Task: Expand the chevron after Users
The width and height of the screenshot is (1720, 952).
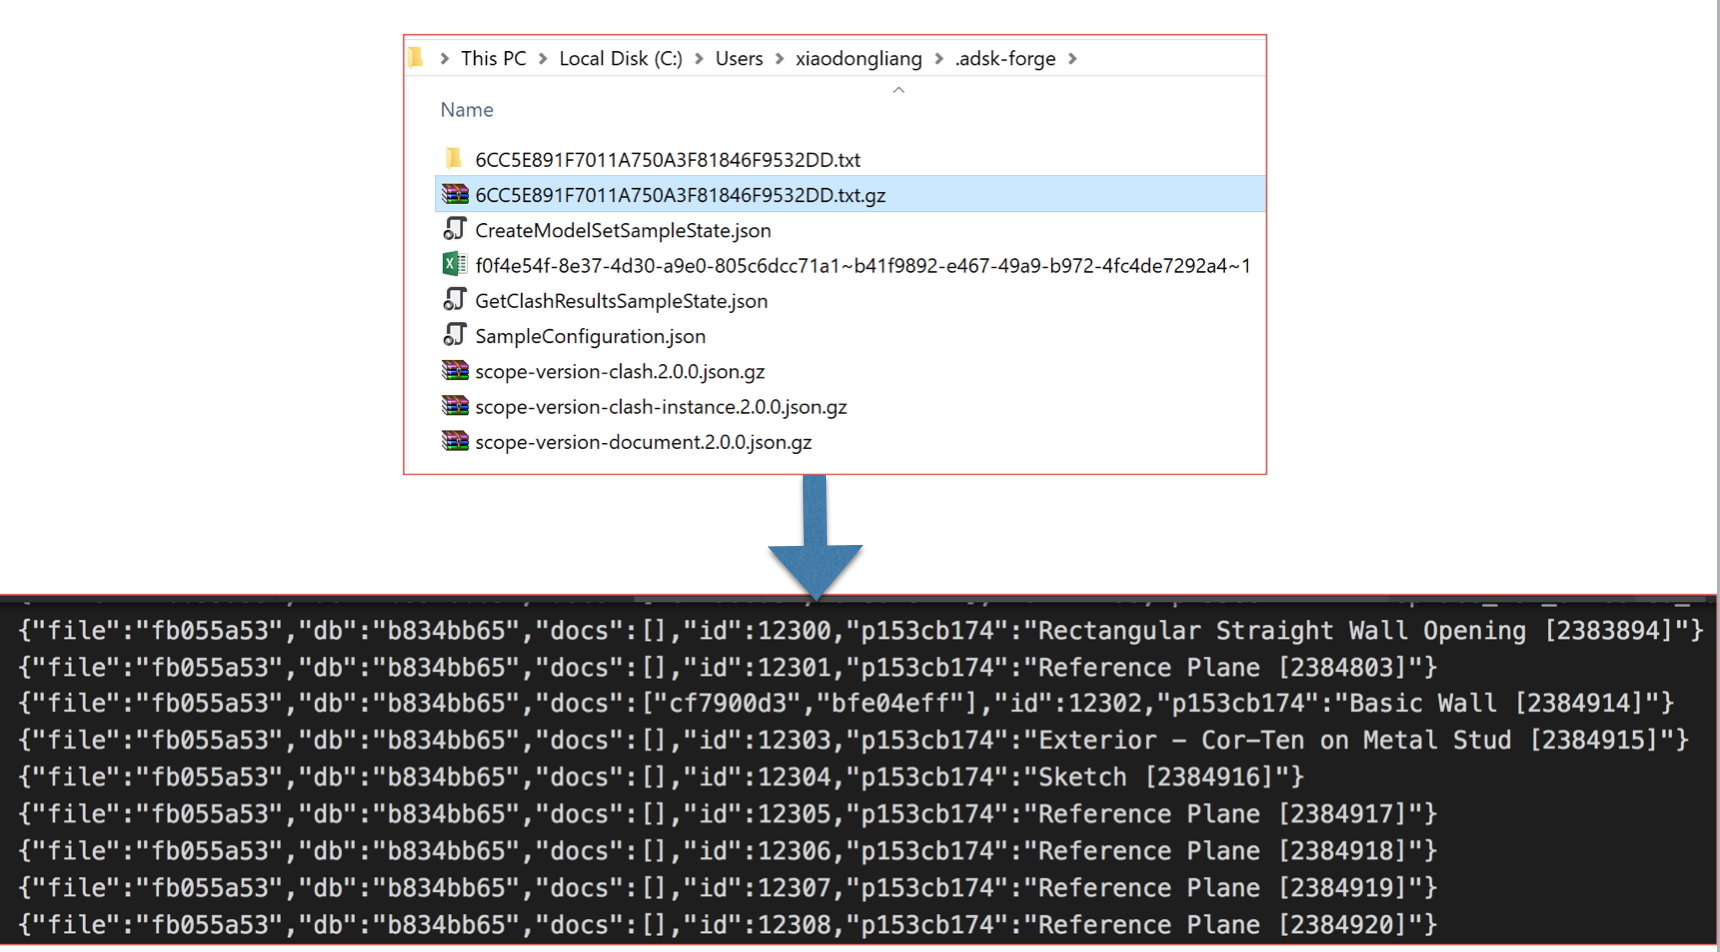Action: [779, 58]
